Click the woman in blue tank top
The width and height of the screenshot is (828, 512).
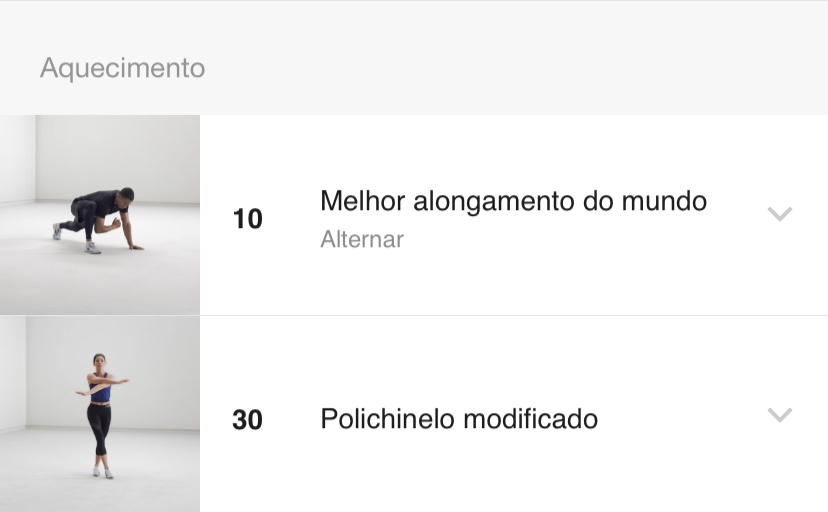tap(102, 416)
